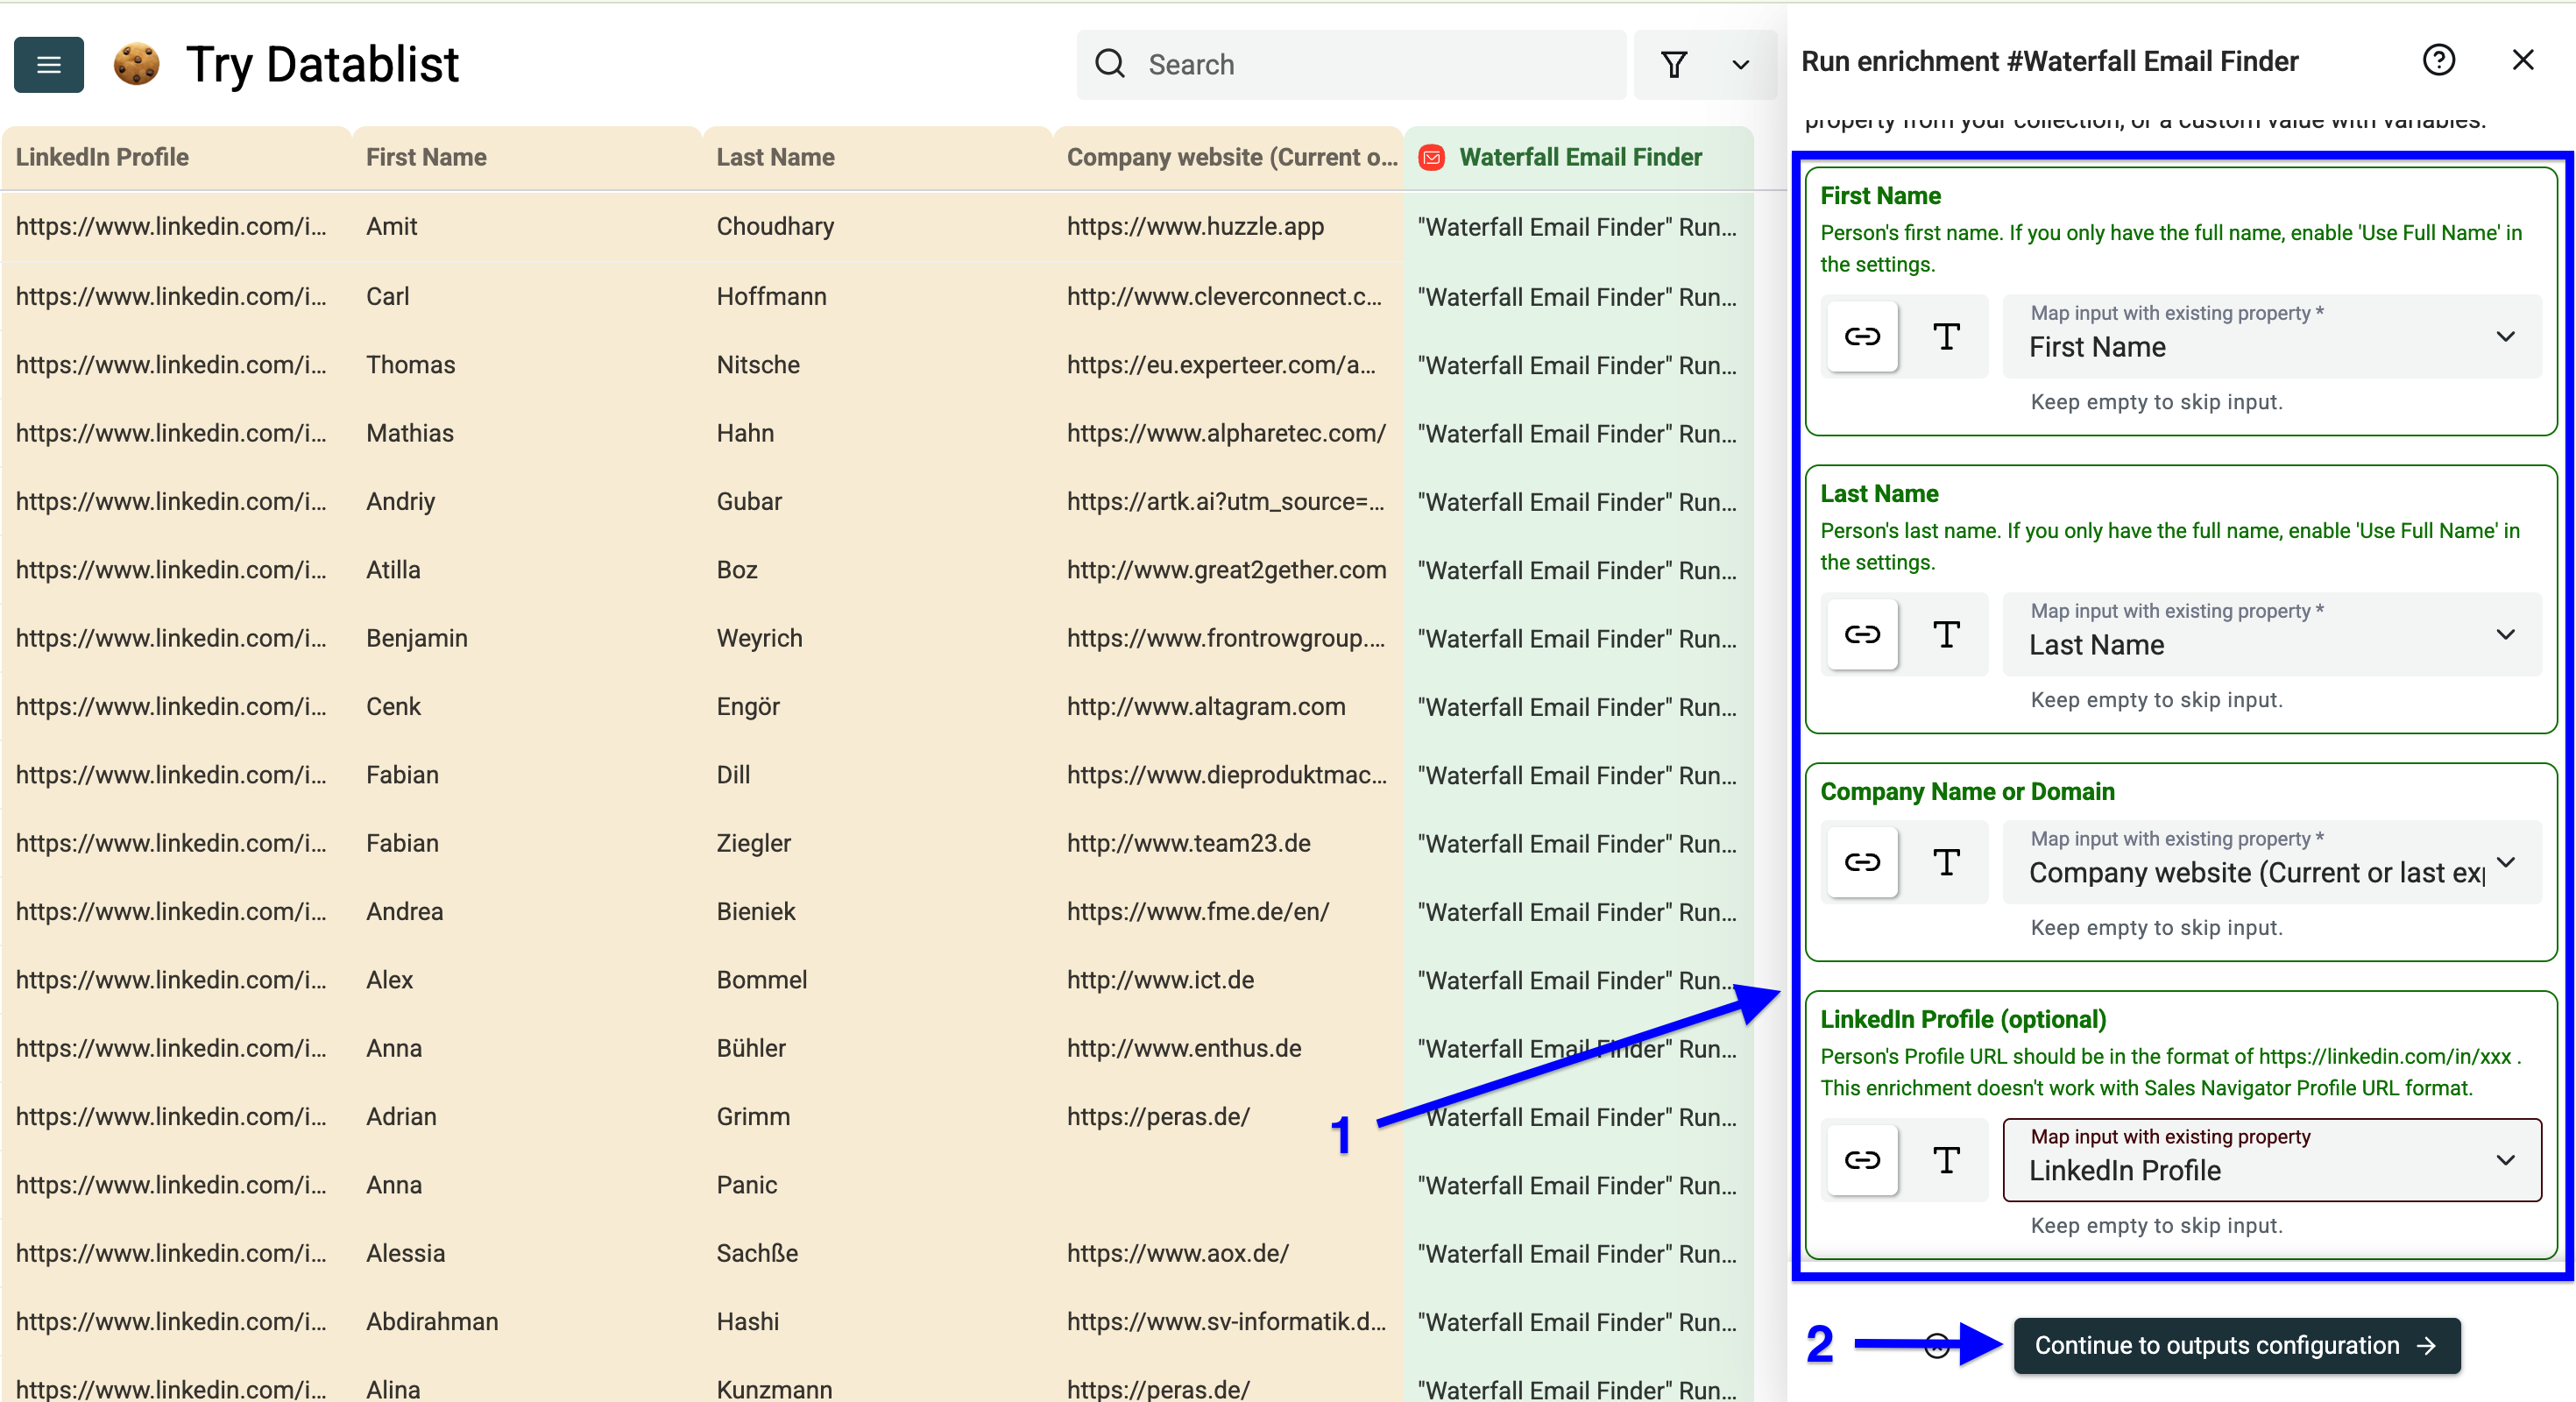Viewport: 2576px width, 1402px height.
Task: Click the LinkedIn Profile column header
Action: (x=176, y=157)
